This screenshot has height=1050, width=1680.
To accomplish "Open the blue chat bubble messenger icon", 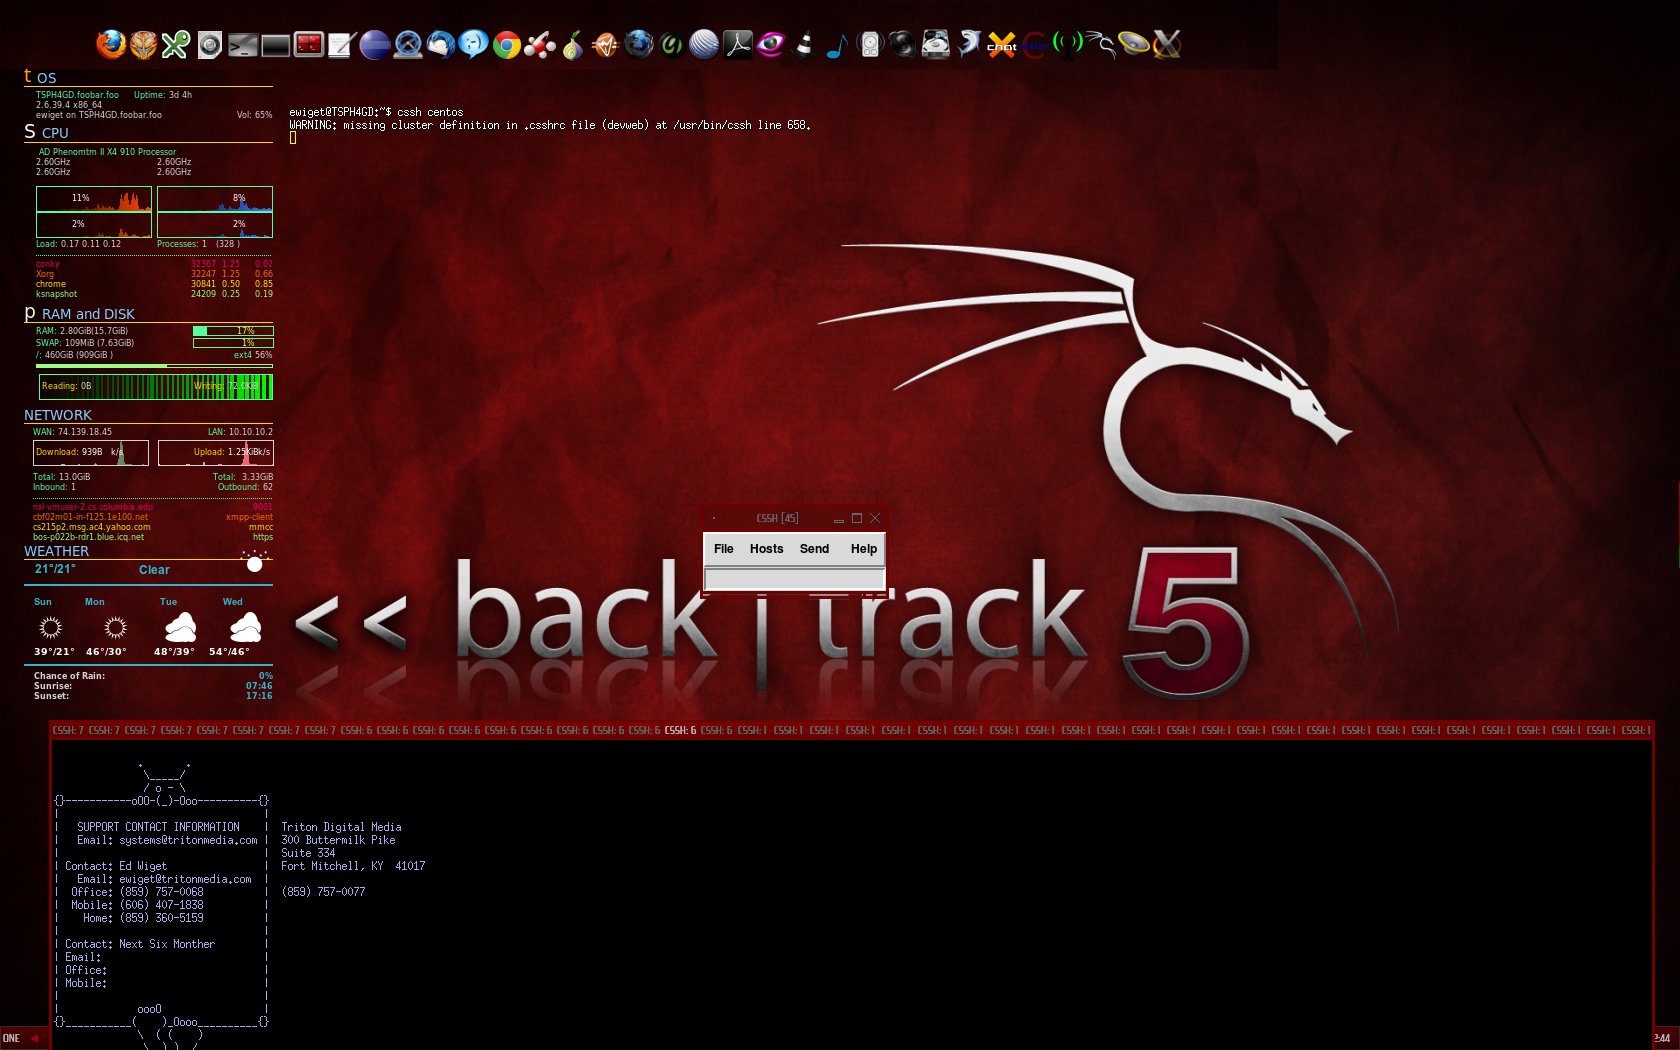I will (474, 44).
